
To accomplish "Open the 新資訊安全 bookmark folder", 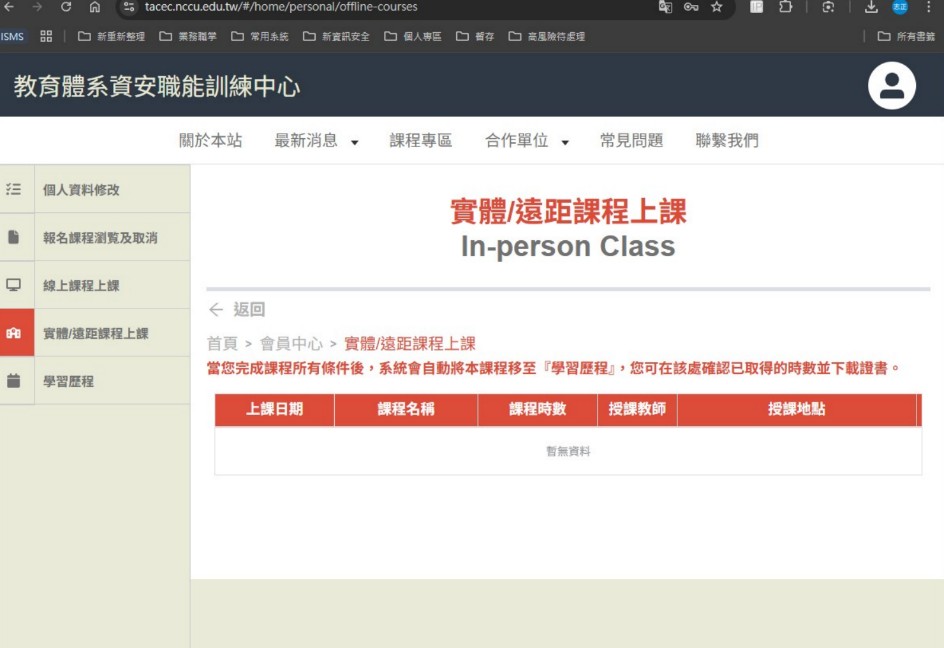I will 337,36.
